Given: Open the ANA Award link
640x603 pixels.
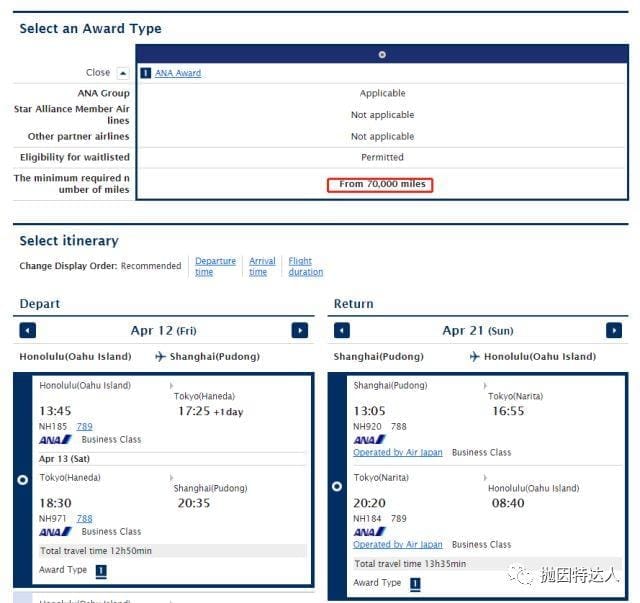Looking at the screenshot, I should pos(178,73).
